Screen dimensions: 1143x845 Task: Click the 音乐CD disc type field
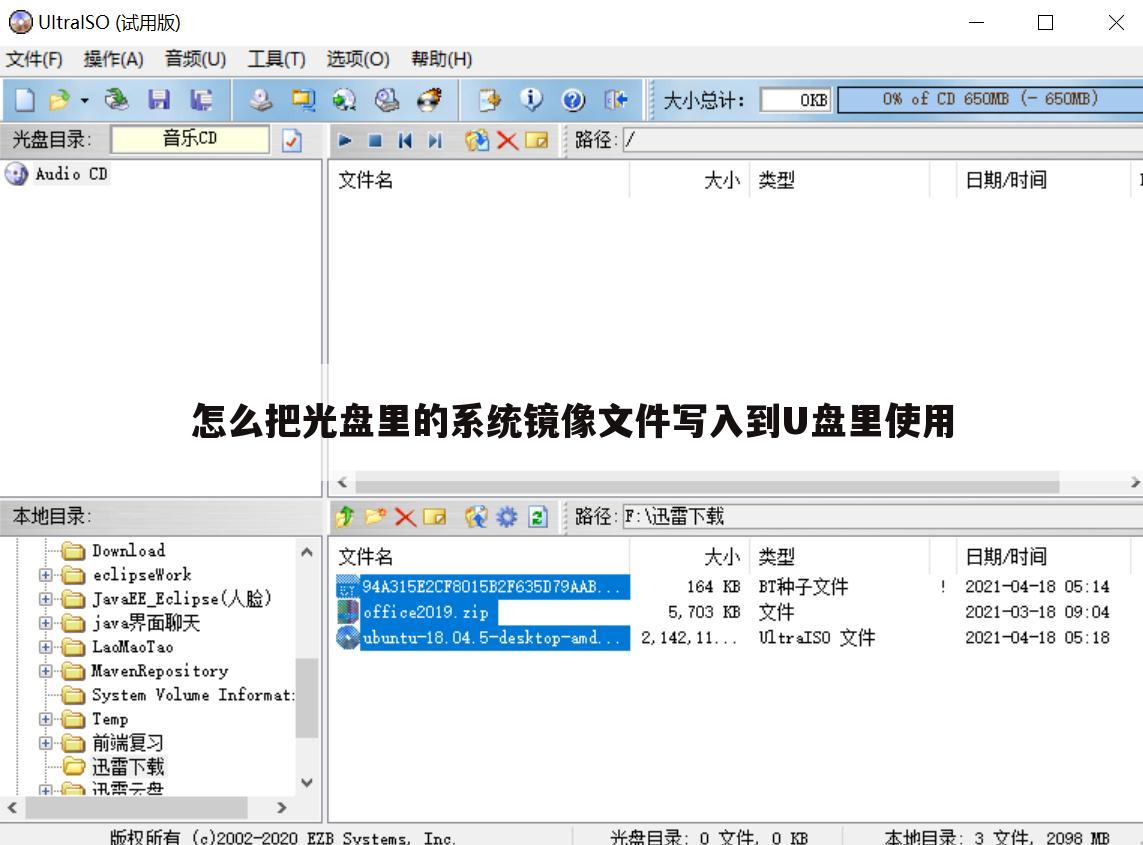[x=190, y=139]
